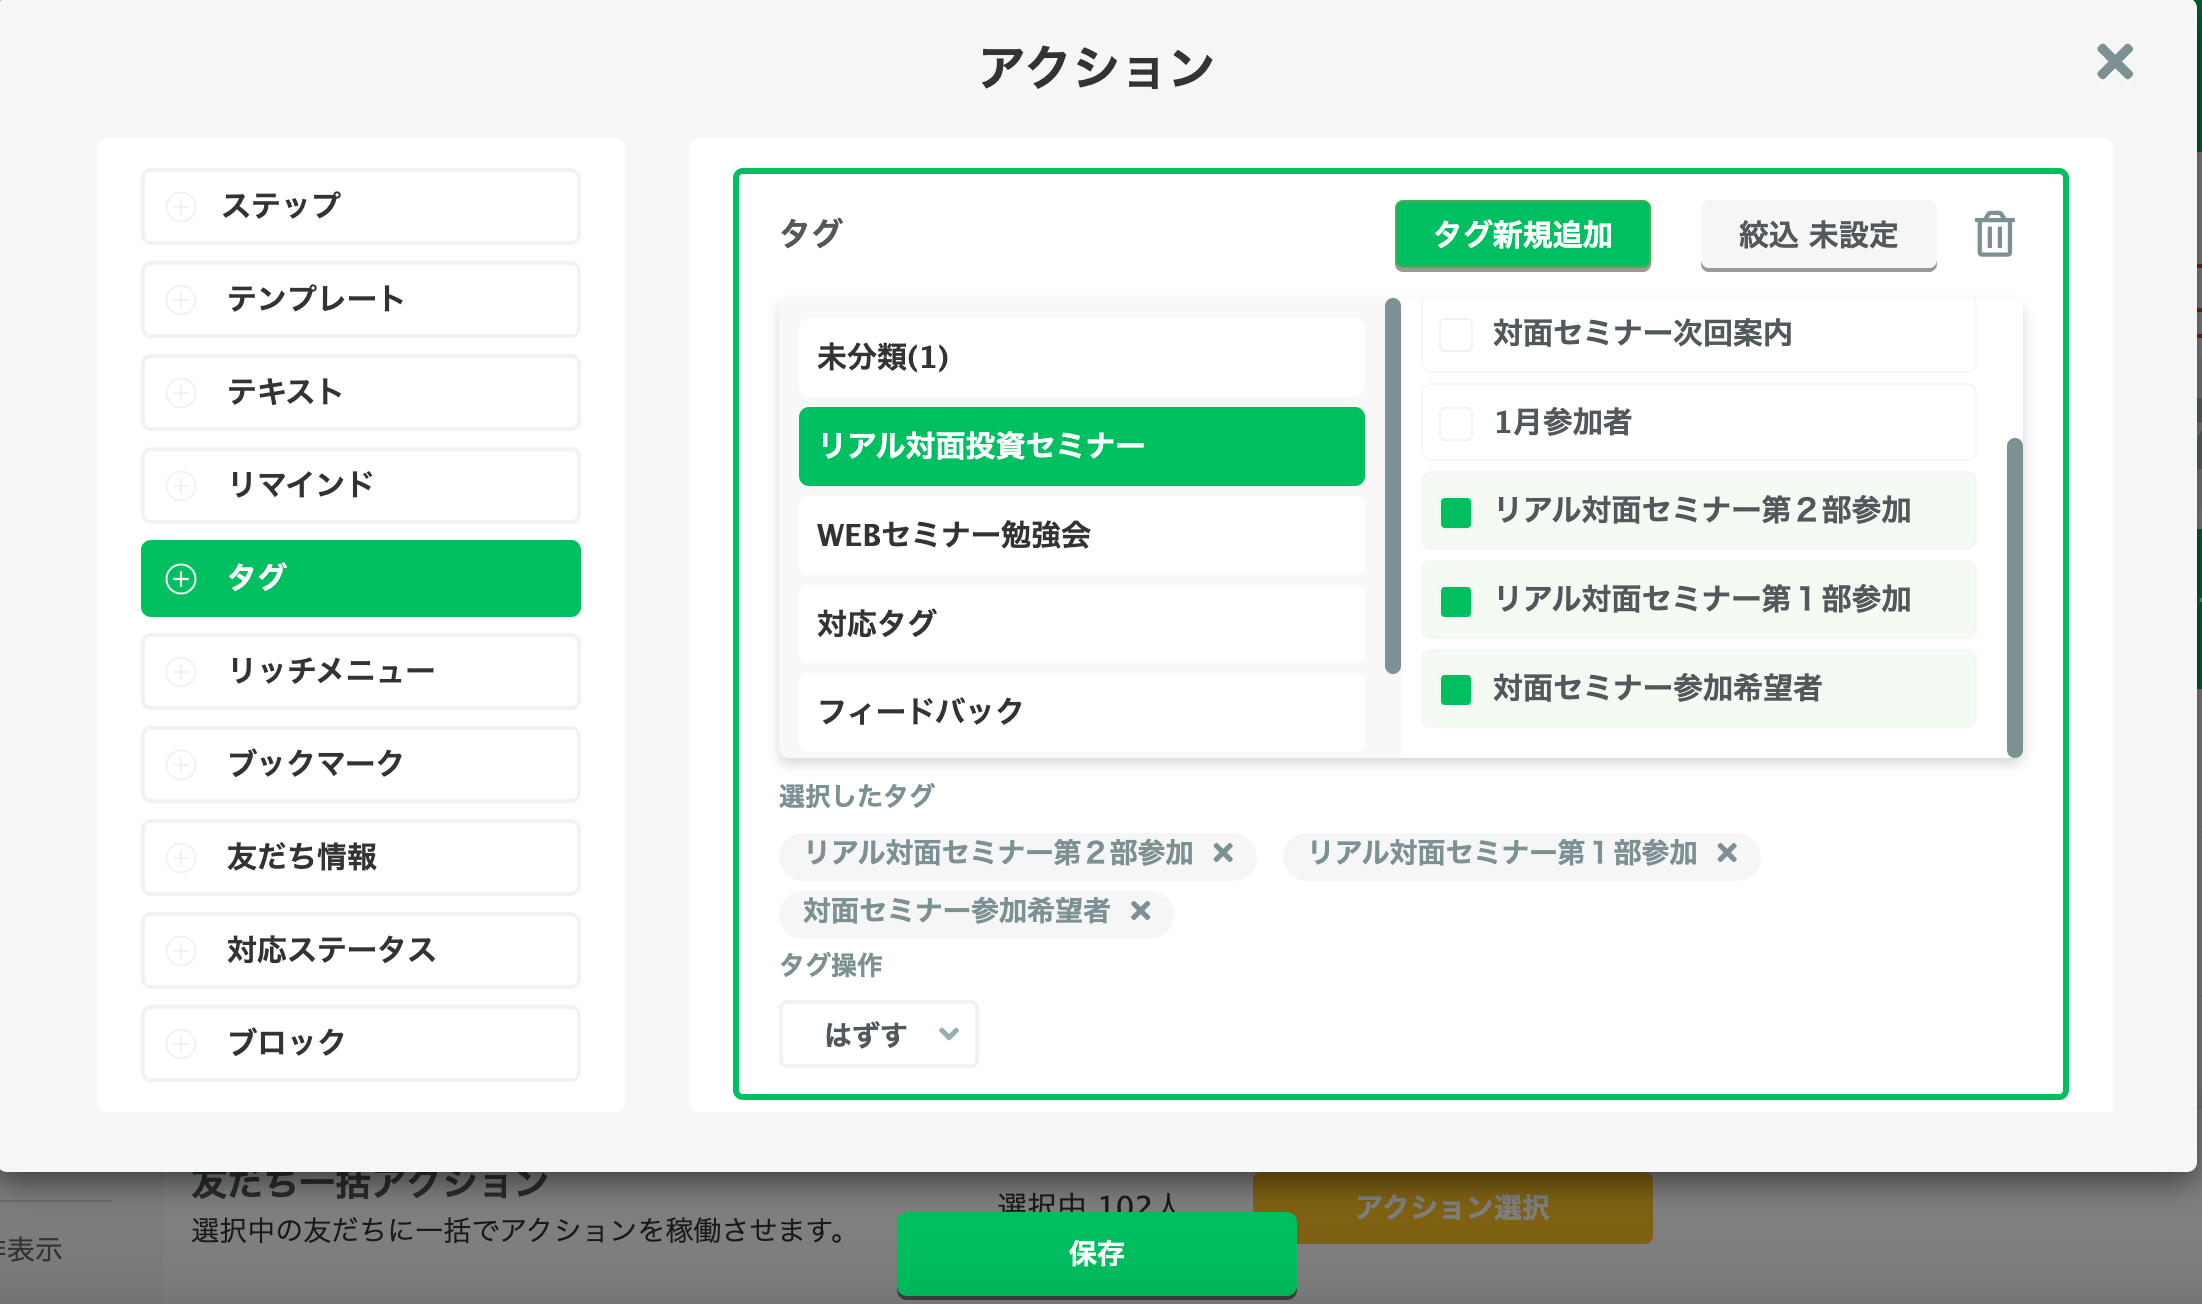Screen dimensions: 2202x1304
Task: Remove the リアル対面セミナー第1部参加 tag chip
Action: point(1729,854)
